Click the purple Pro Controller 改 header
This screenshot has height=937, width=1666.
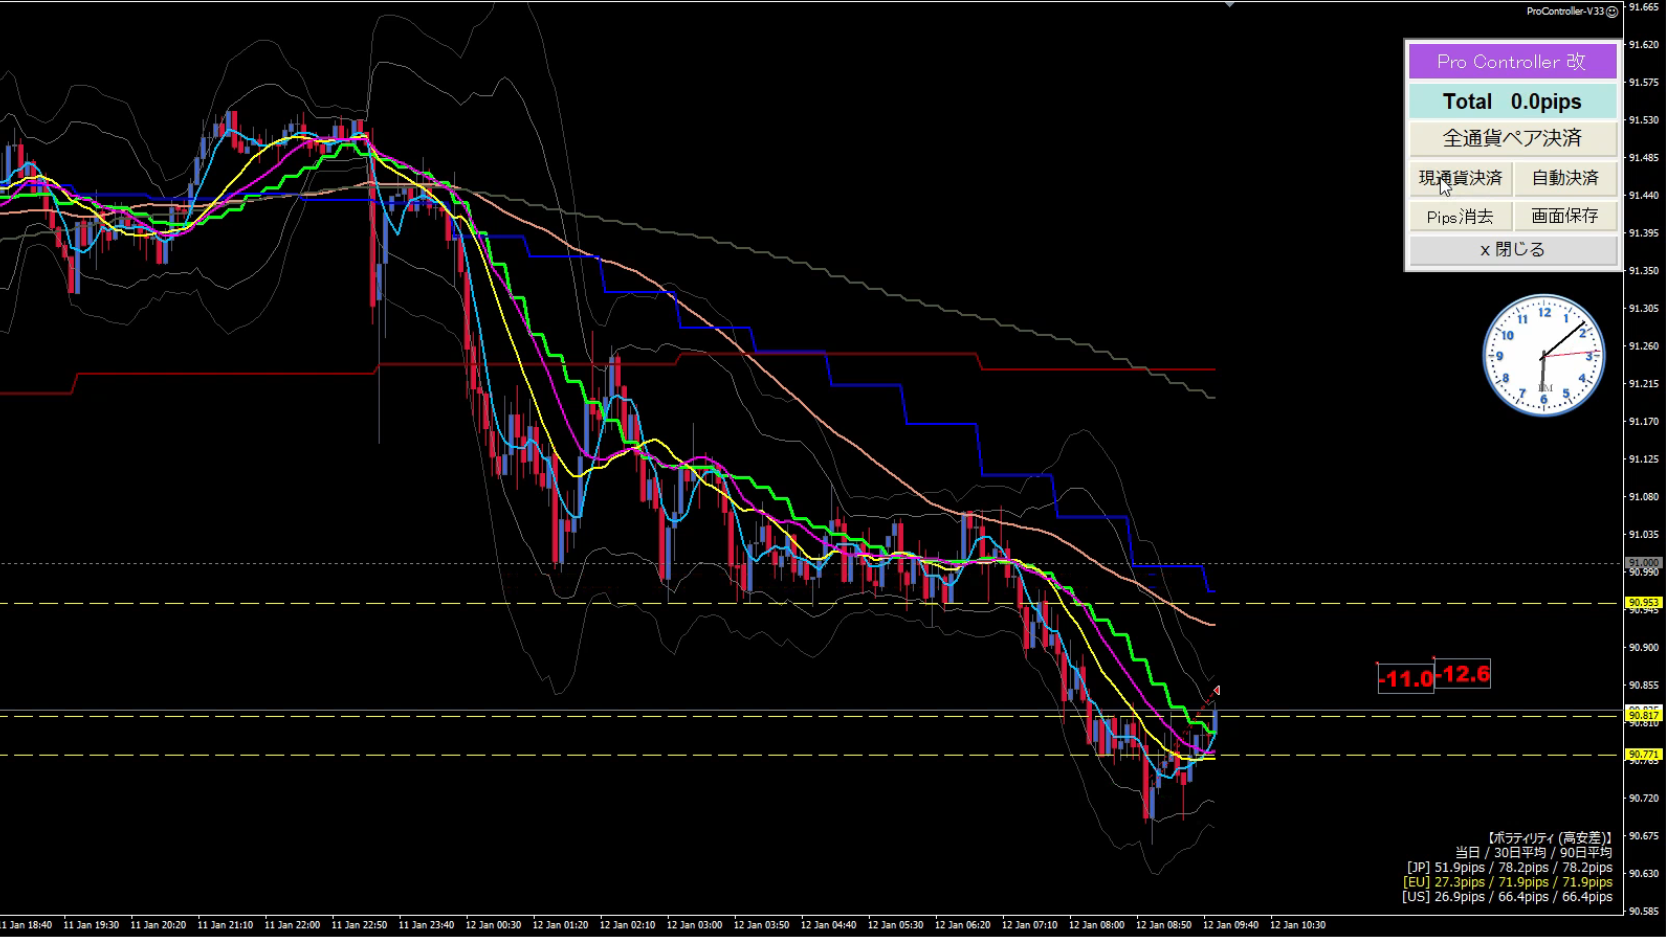coord(1512,61)
